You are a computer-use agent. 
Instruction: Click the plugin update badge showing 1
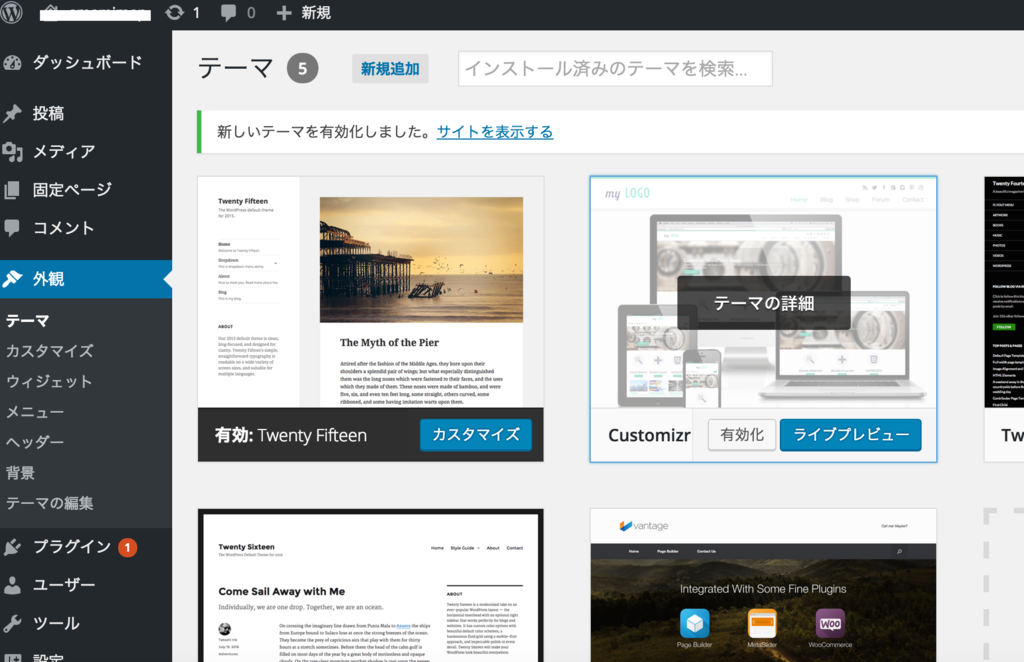(128, 547)
